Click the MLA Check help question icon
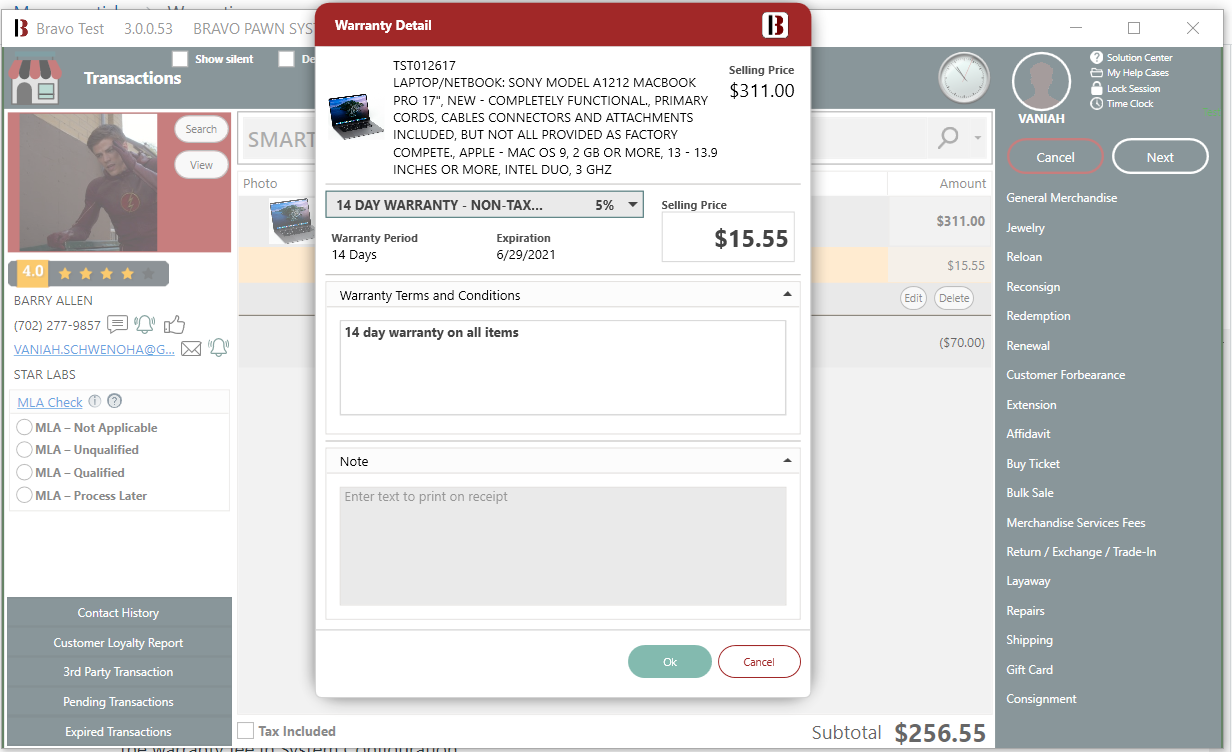The image size is (1232, 752). pos(115,401)
